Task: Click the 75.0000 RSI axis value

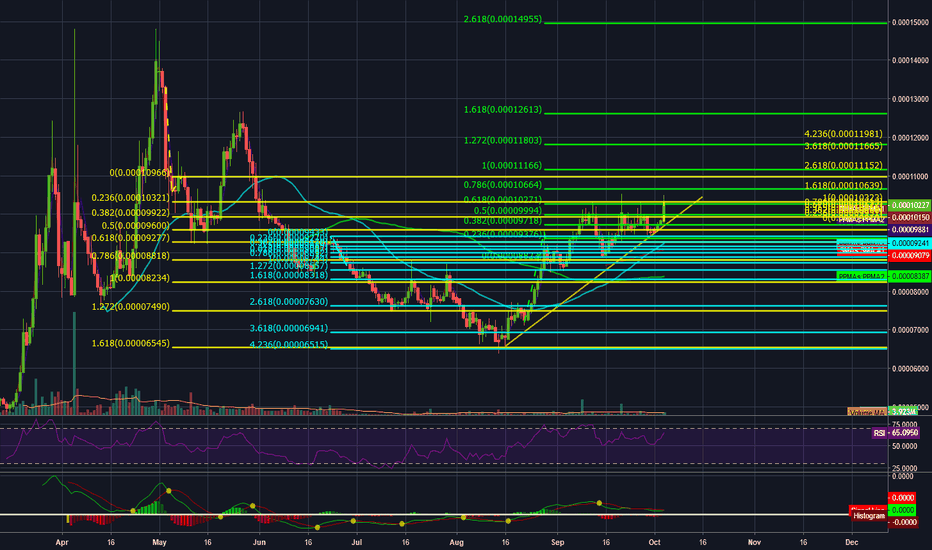Action: click(x=905, y=425)
